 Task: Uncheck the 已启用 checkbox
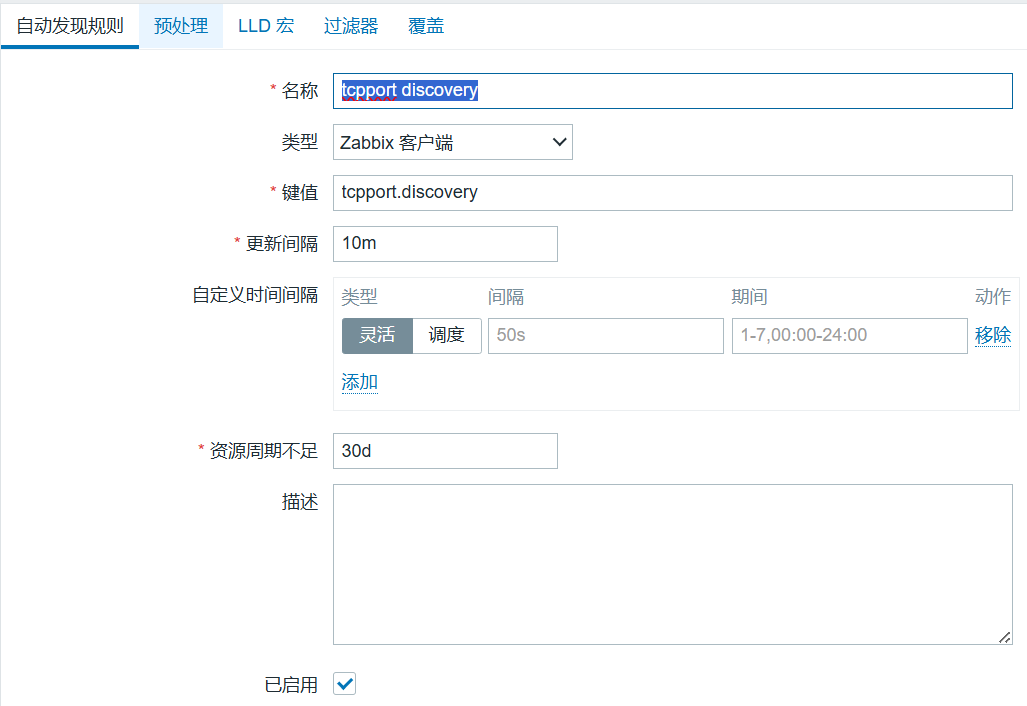[x=345, y=684]
